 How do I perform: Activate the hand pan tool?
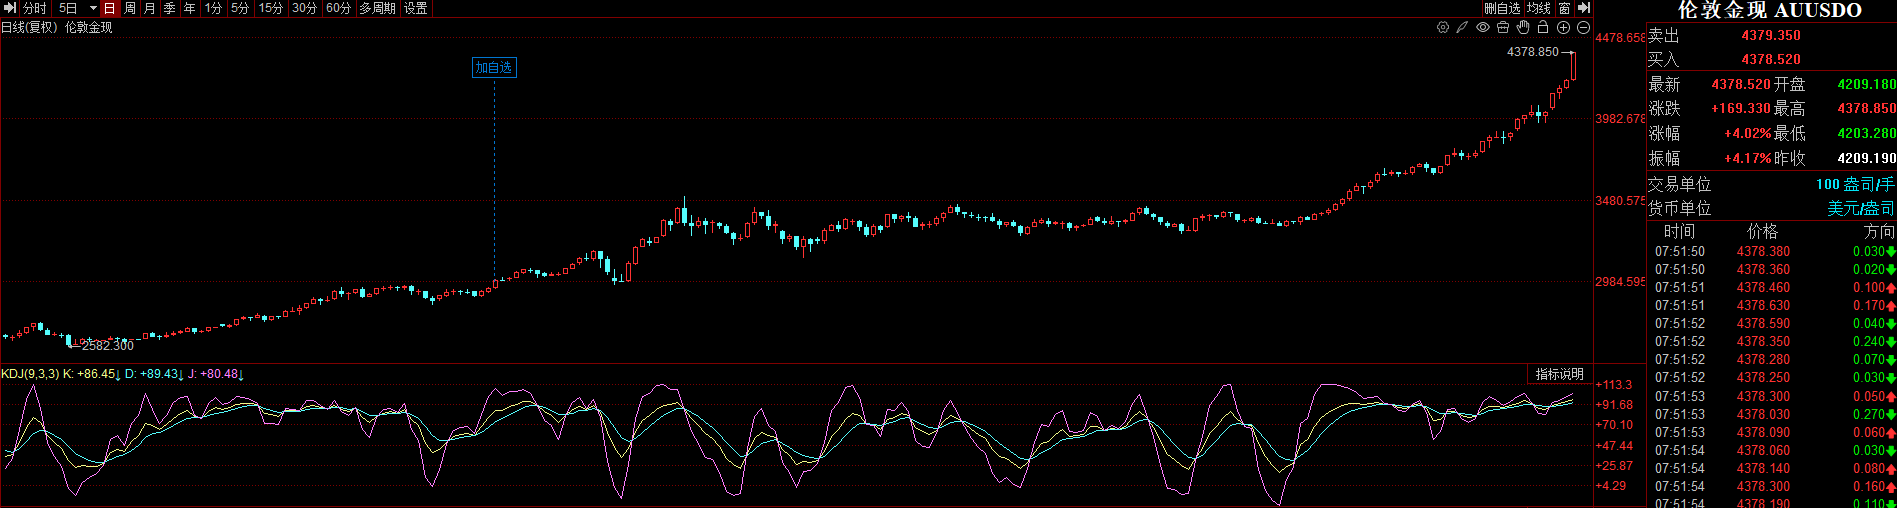(1523, 28)
